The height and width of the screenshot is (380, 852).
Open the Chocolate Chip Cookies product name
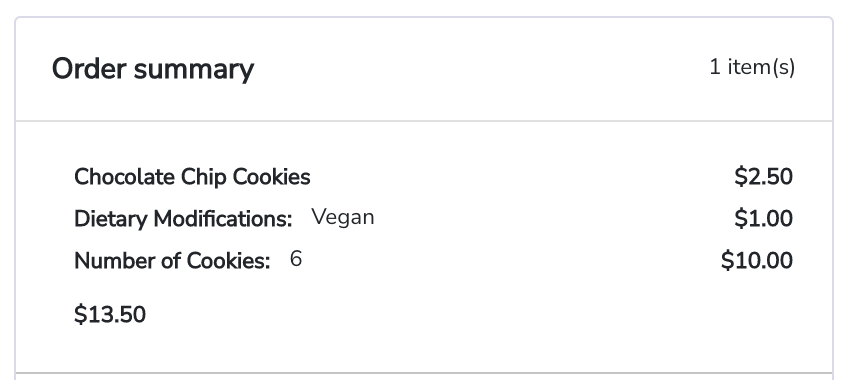(x=192, y=177)
